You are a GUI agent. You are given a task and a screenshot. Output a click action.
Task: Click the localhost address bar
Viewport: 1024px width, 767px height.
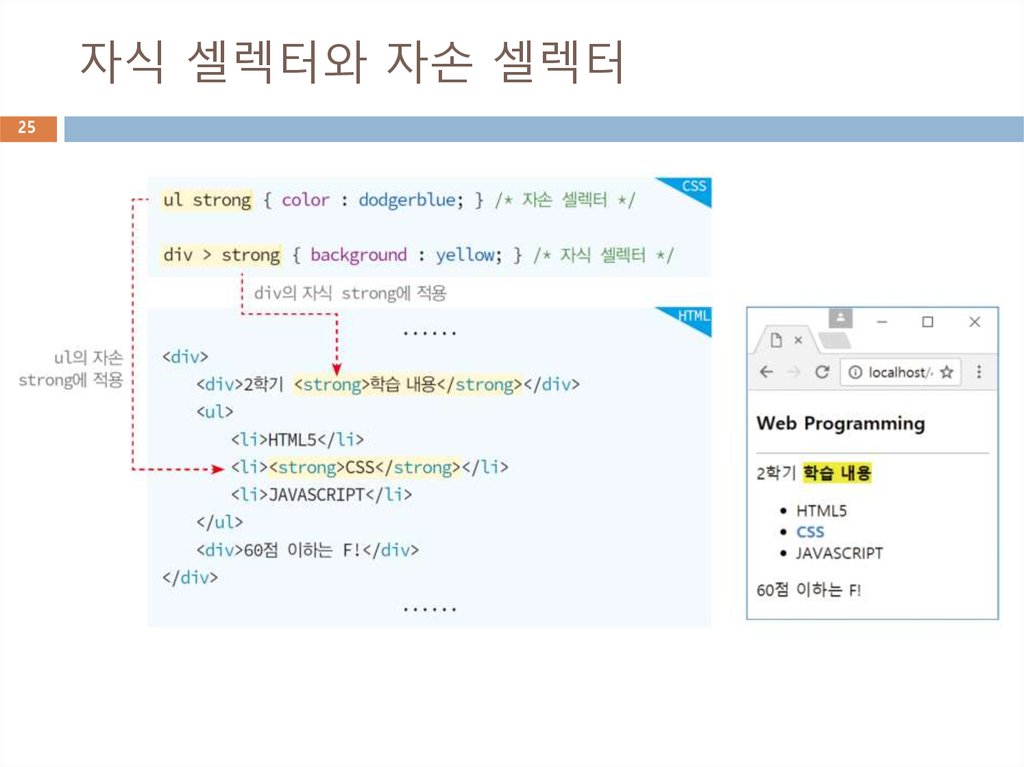(900, 372)
